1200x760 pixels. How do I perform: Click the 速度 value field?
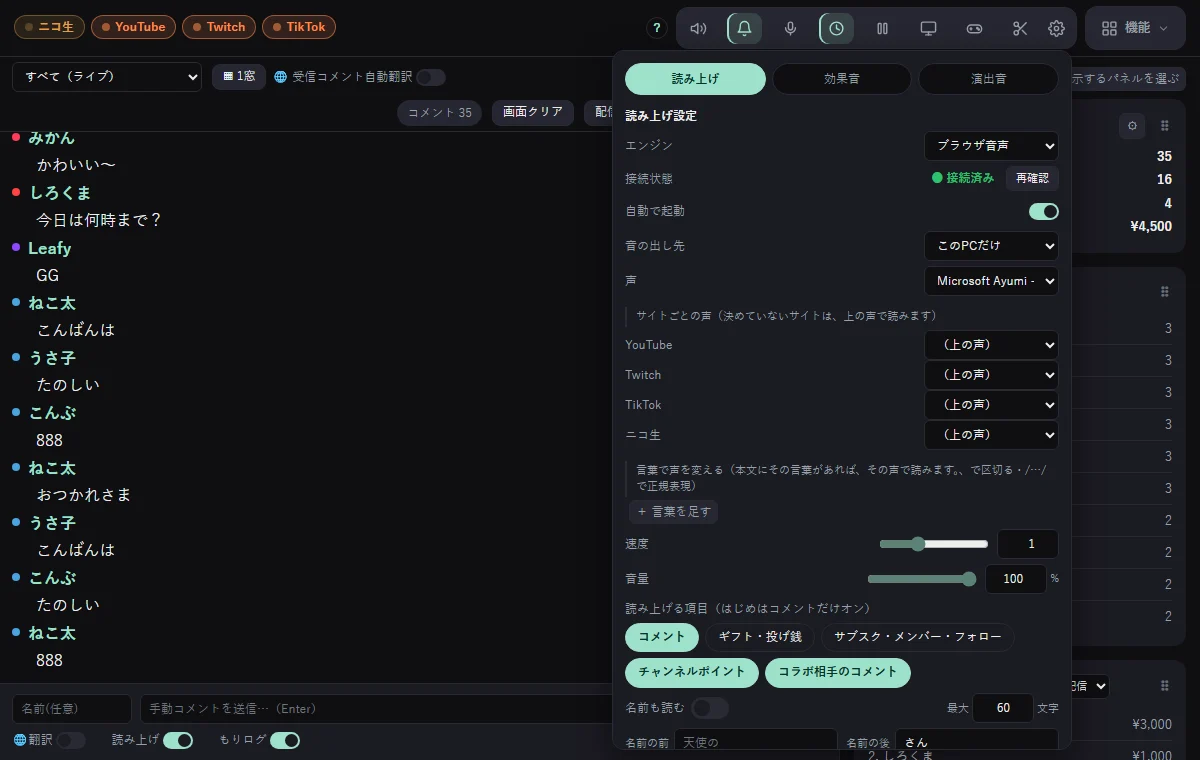coord(1028,544)
